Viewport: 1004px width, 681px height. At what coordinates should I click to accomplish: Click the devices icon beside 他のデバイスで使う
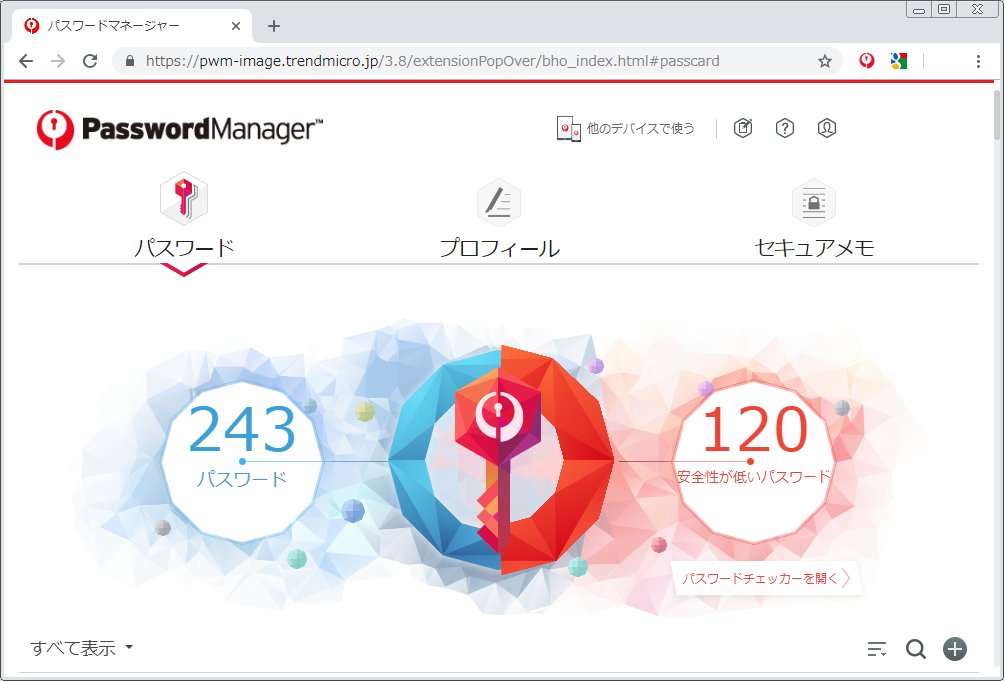pos(569,129)
